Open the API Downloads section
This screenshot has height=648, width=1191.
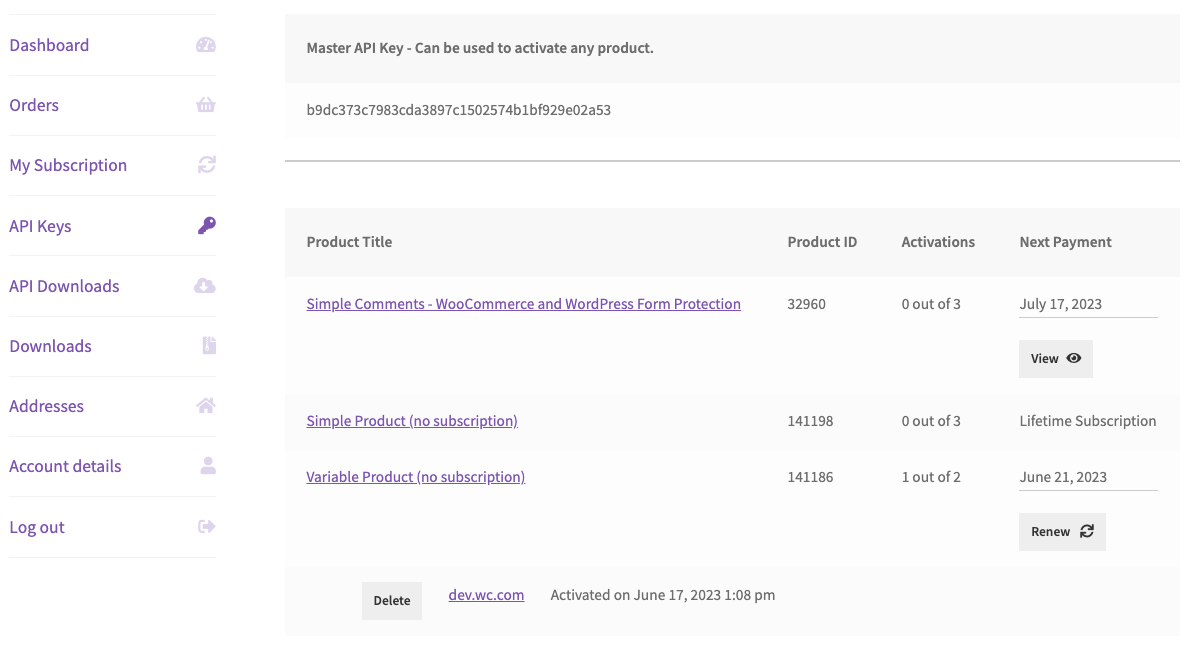pos(64,286)
